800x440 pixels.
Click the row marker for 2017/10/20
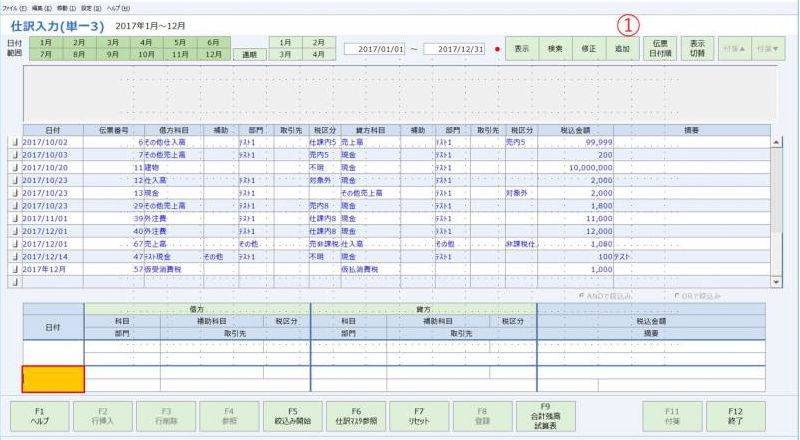[15, 168]
